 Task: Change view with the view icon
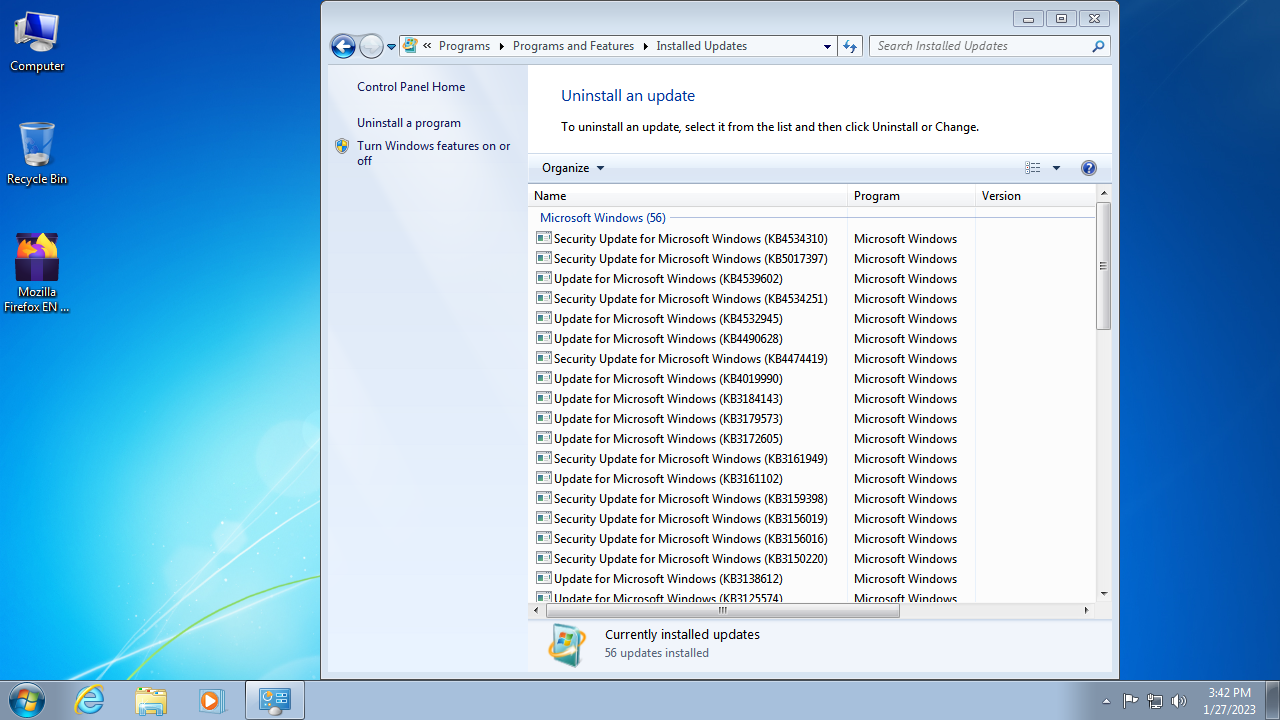pos(1033,168)
